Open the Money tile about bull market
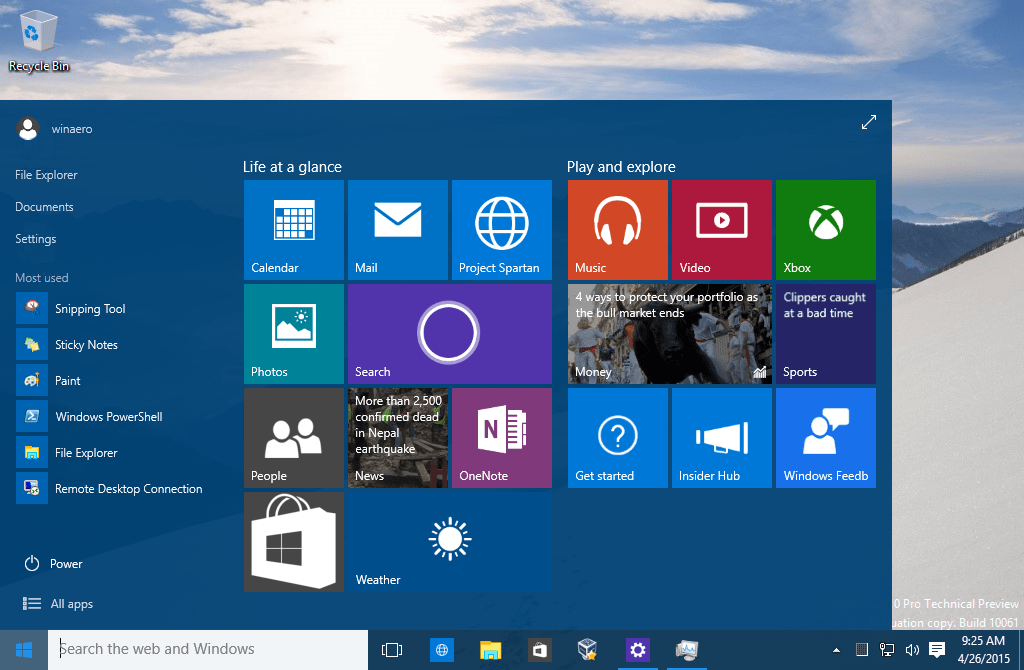 [670, 334]
